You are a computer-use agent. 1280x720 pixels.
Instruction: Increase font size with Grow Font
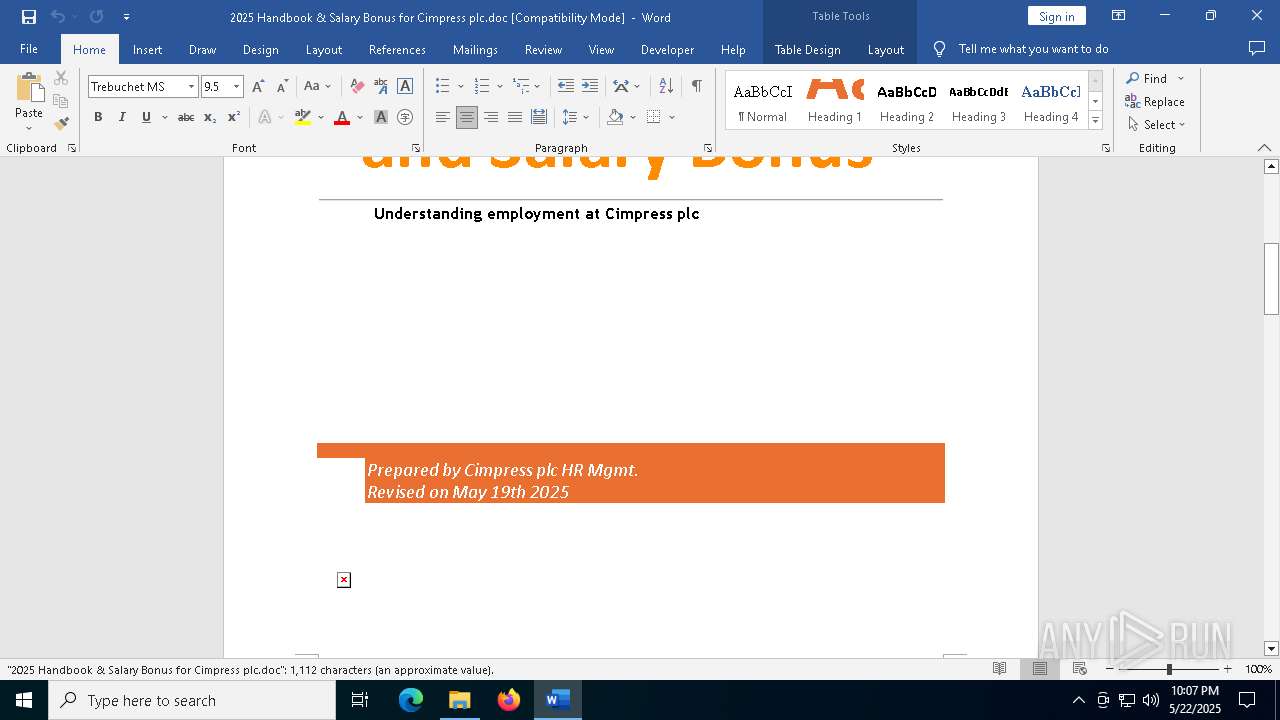[x=258, y=86]
